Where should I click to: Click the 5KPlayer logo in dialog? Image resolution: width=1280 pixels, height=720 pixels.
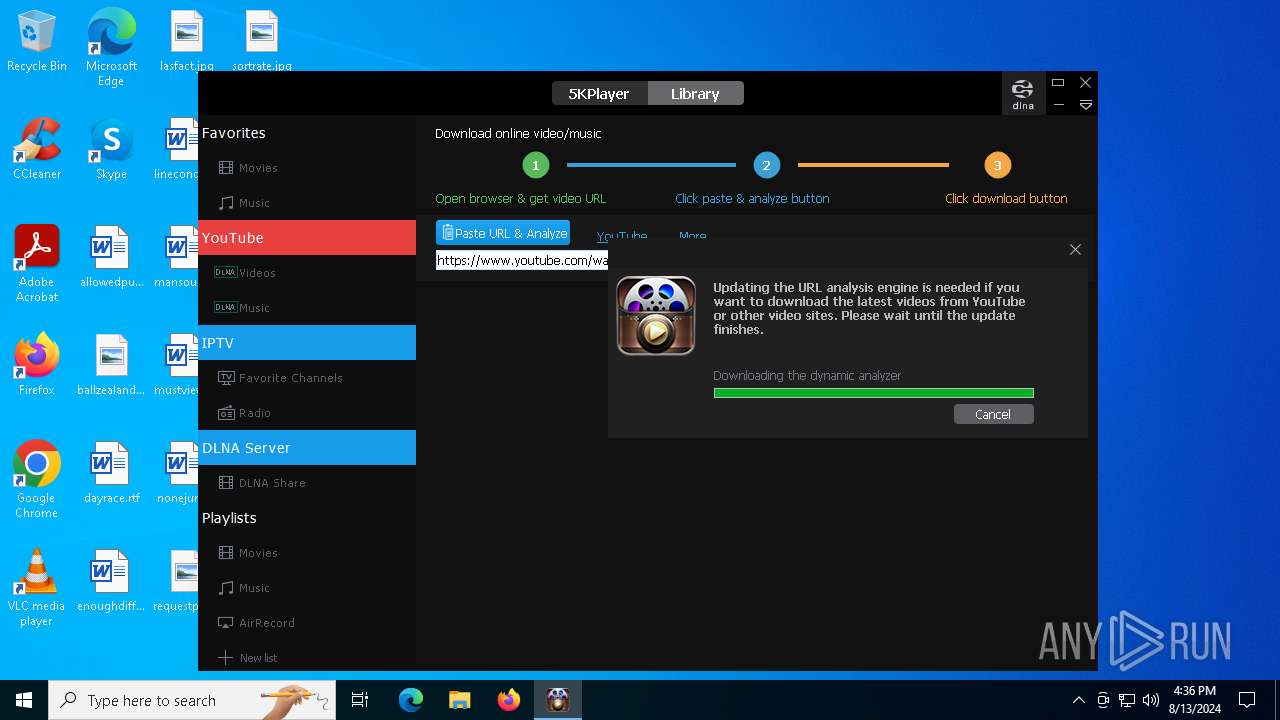click(656, 315)
